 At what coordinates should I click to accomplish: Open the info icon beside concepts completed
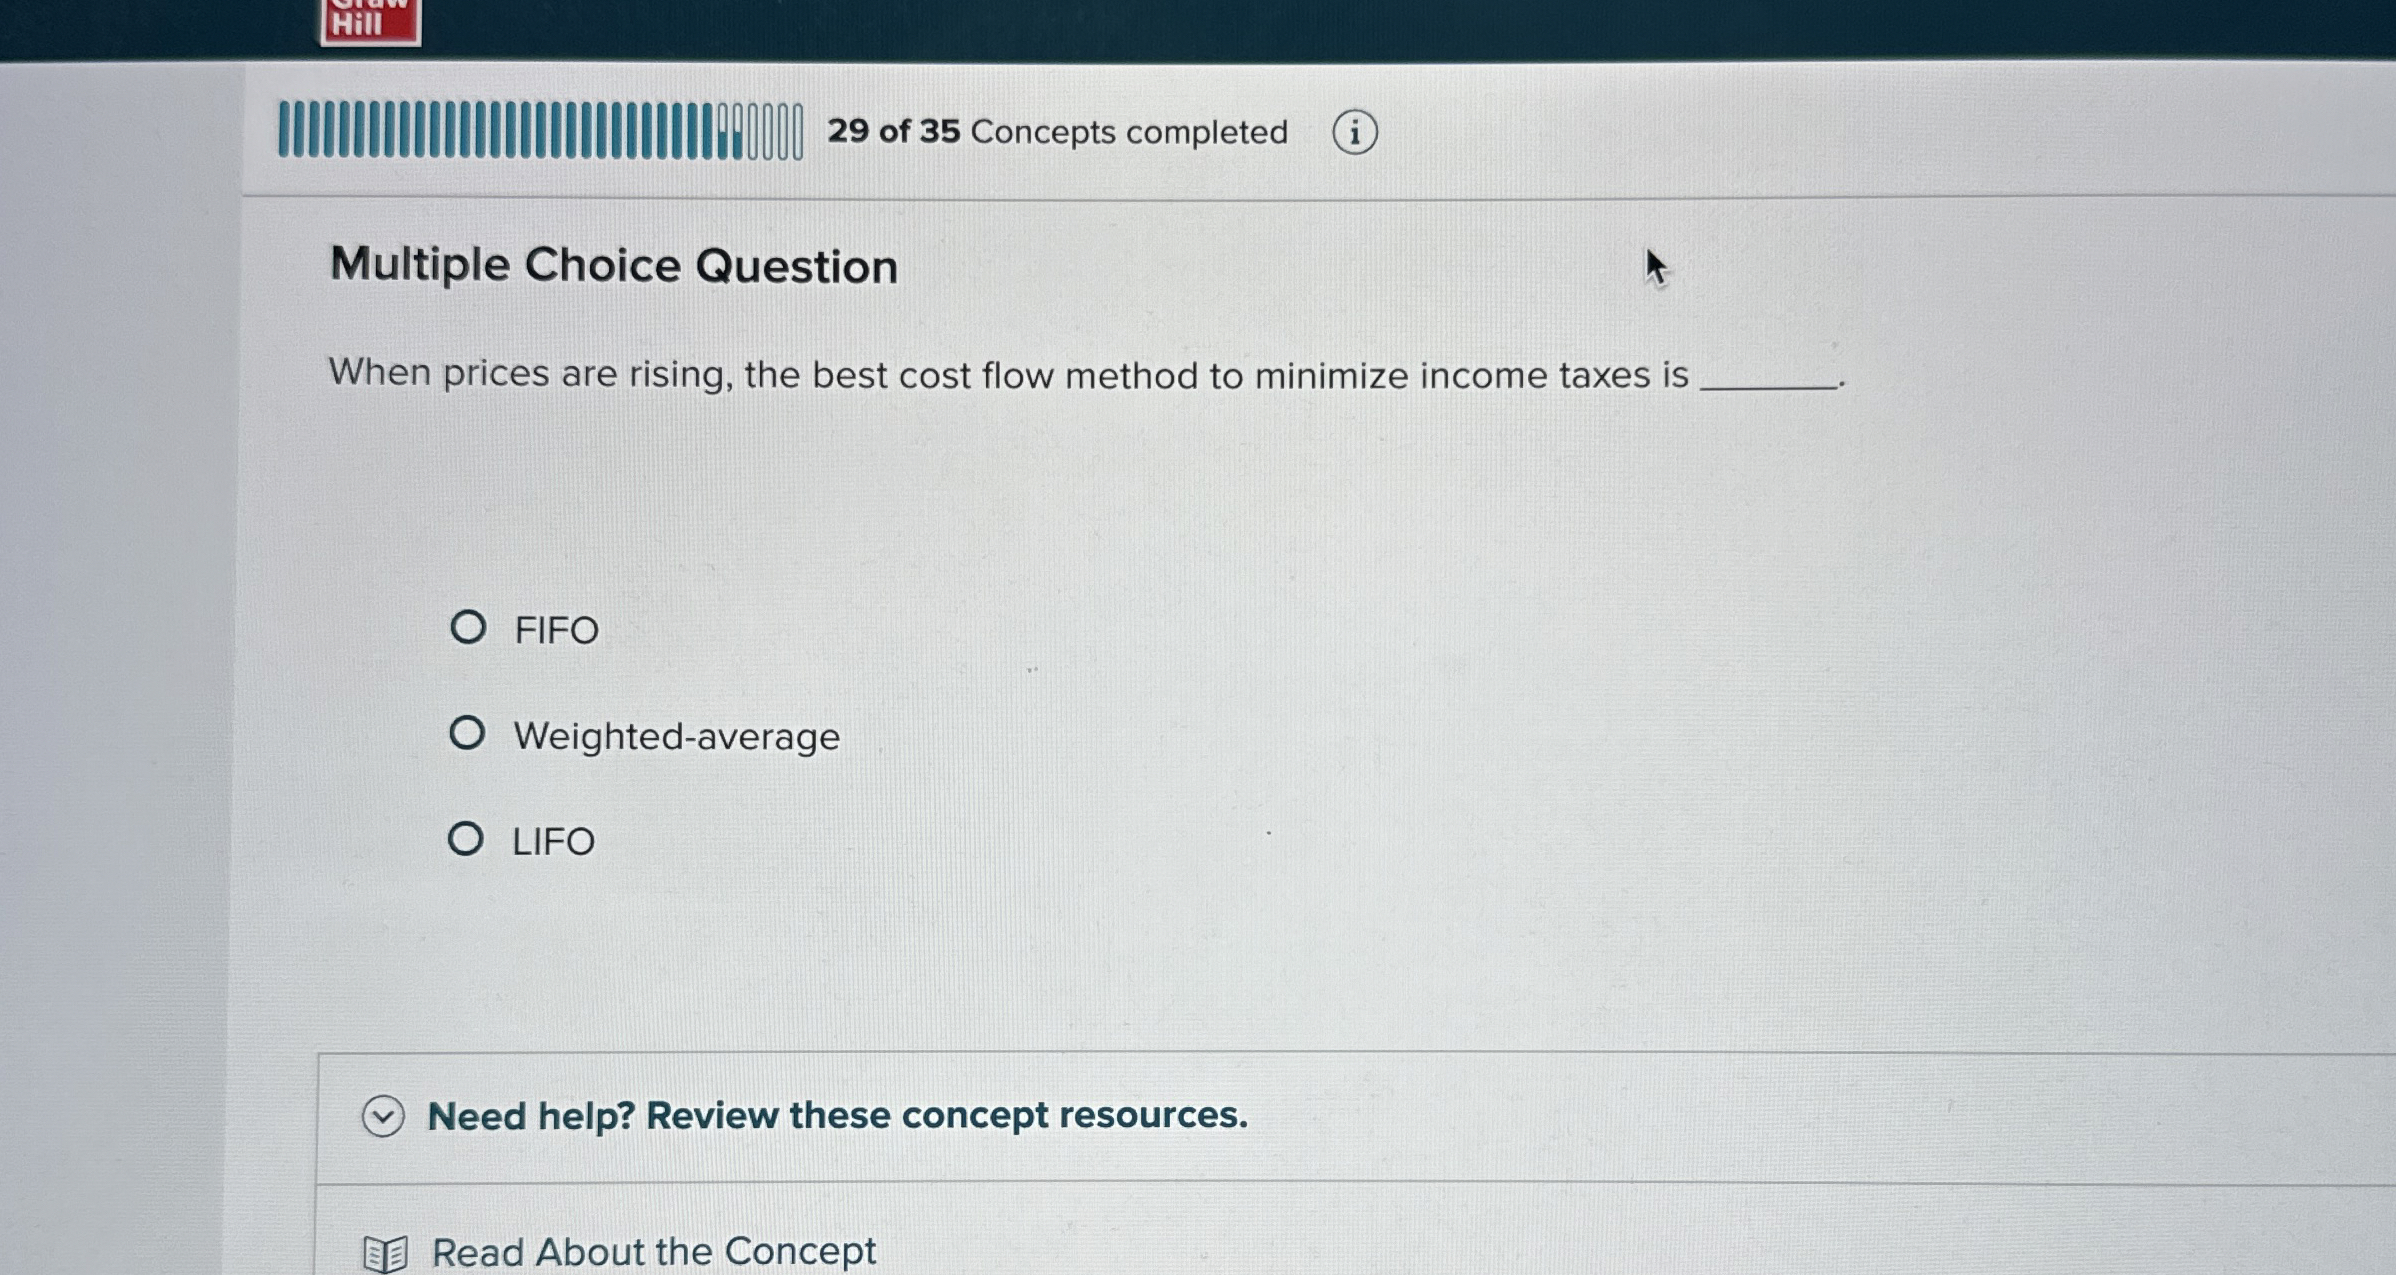[1356, 131]
